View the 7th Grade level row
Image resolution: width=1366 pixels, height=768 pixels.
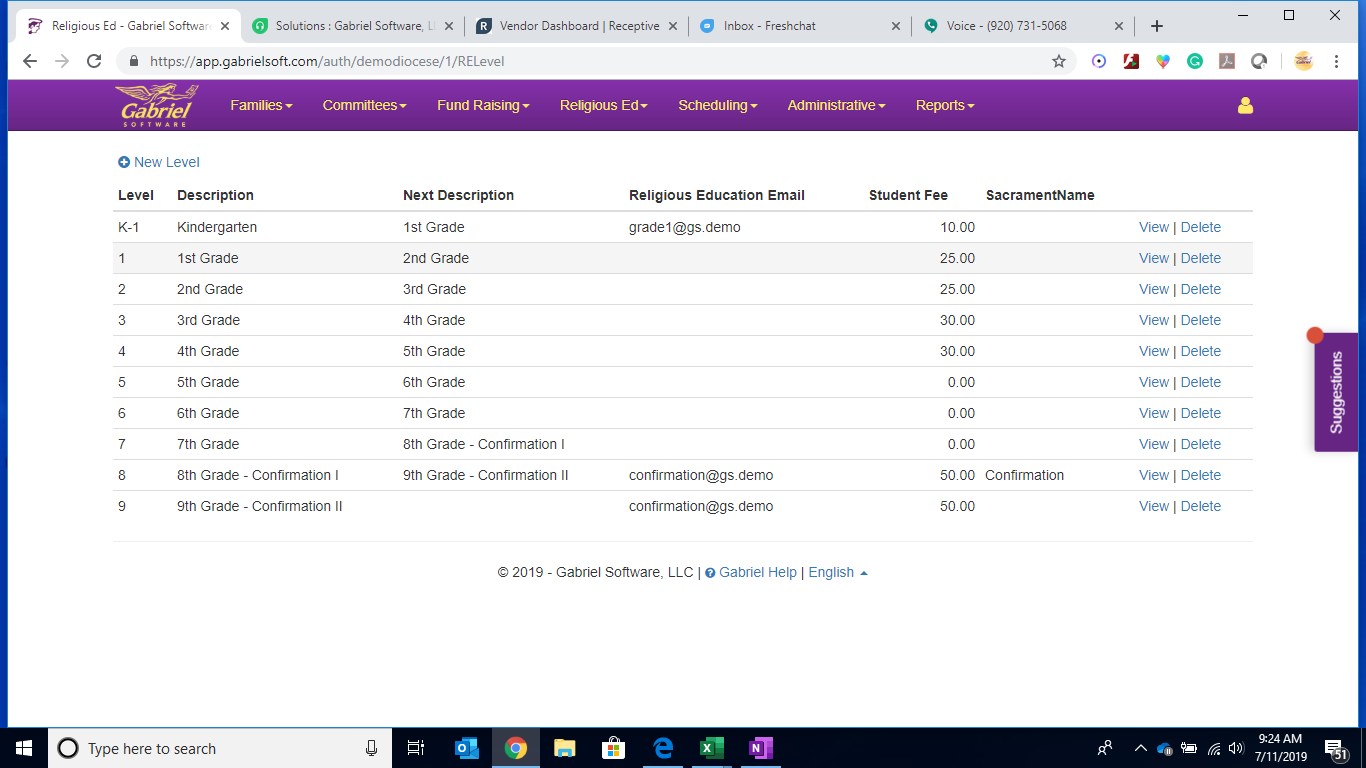point(1153,444)
